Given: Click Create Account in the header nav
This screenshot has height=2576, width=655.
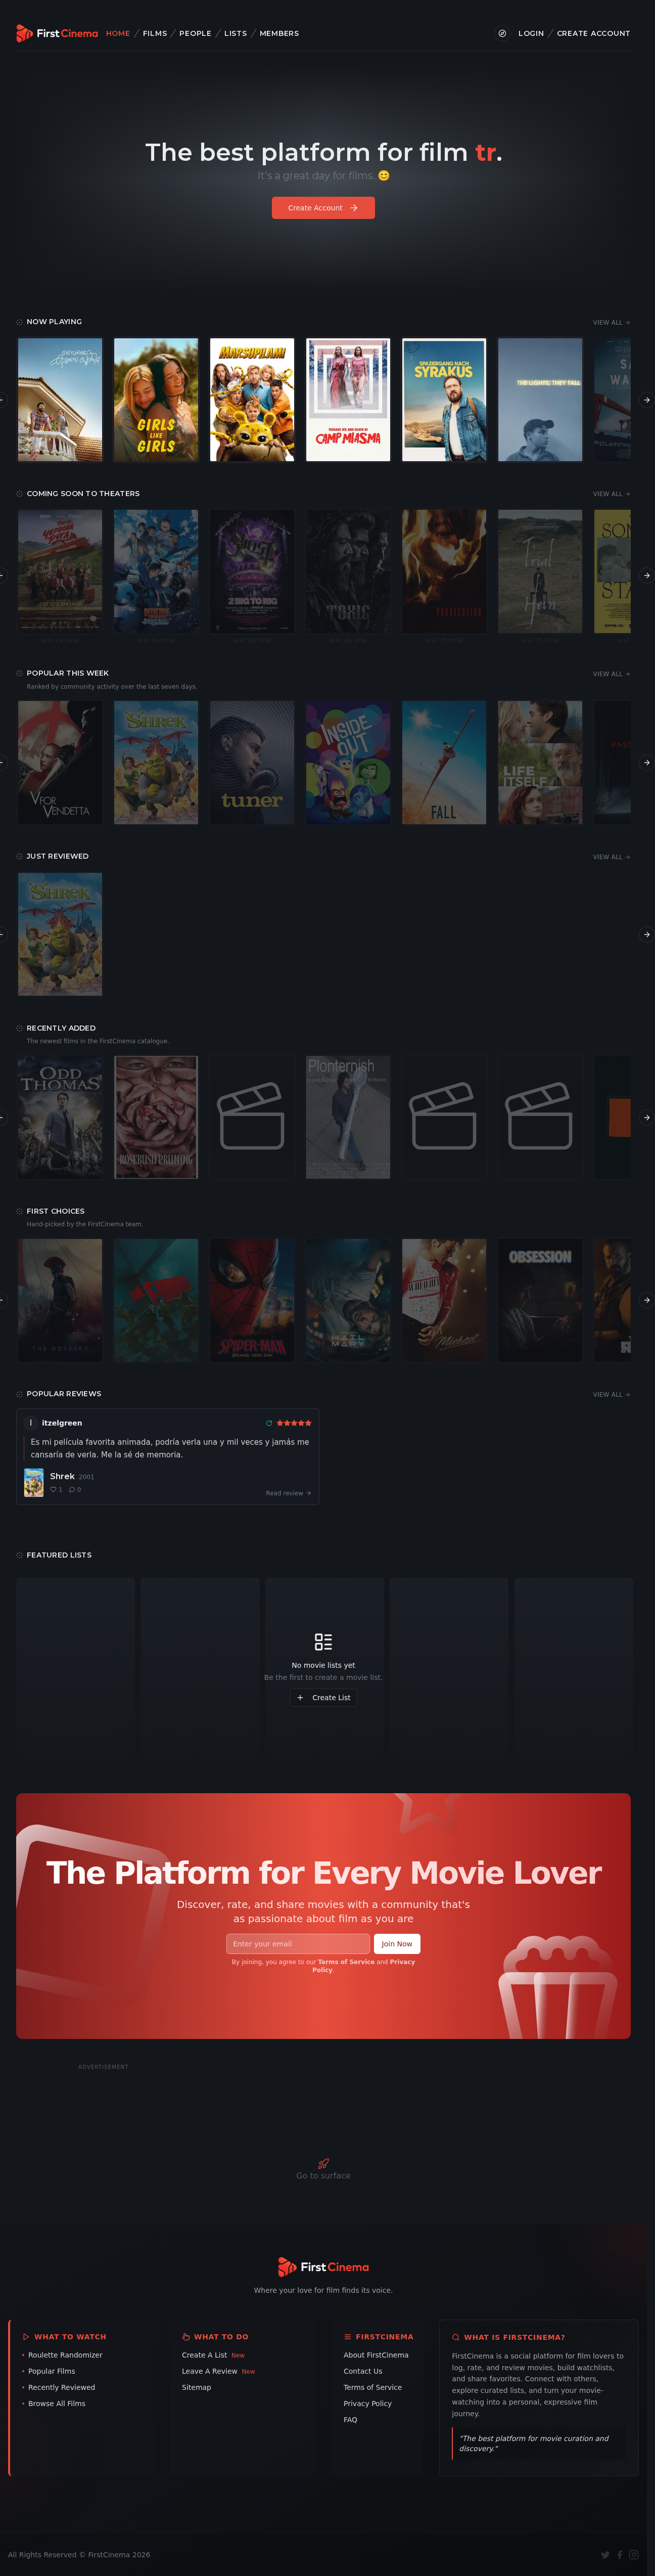Looking at the screenshot, I should [593, 33].
